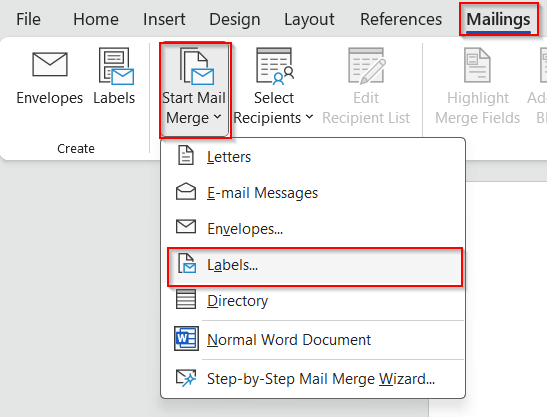Choose Normal Word Document option
This screenshot has height=417, width=547.
[x=313, y=340]
